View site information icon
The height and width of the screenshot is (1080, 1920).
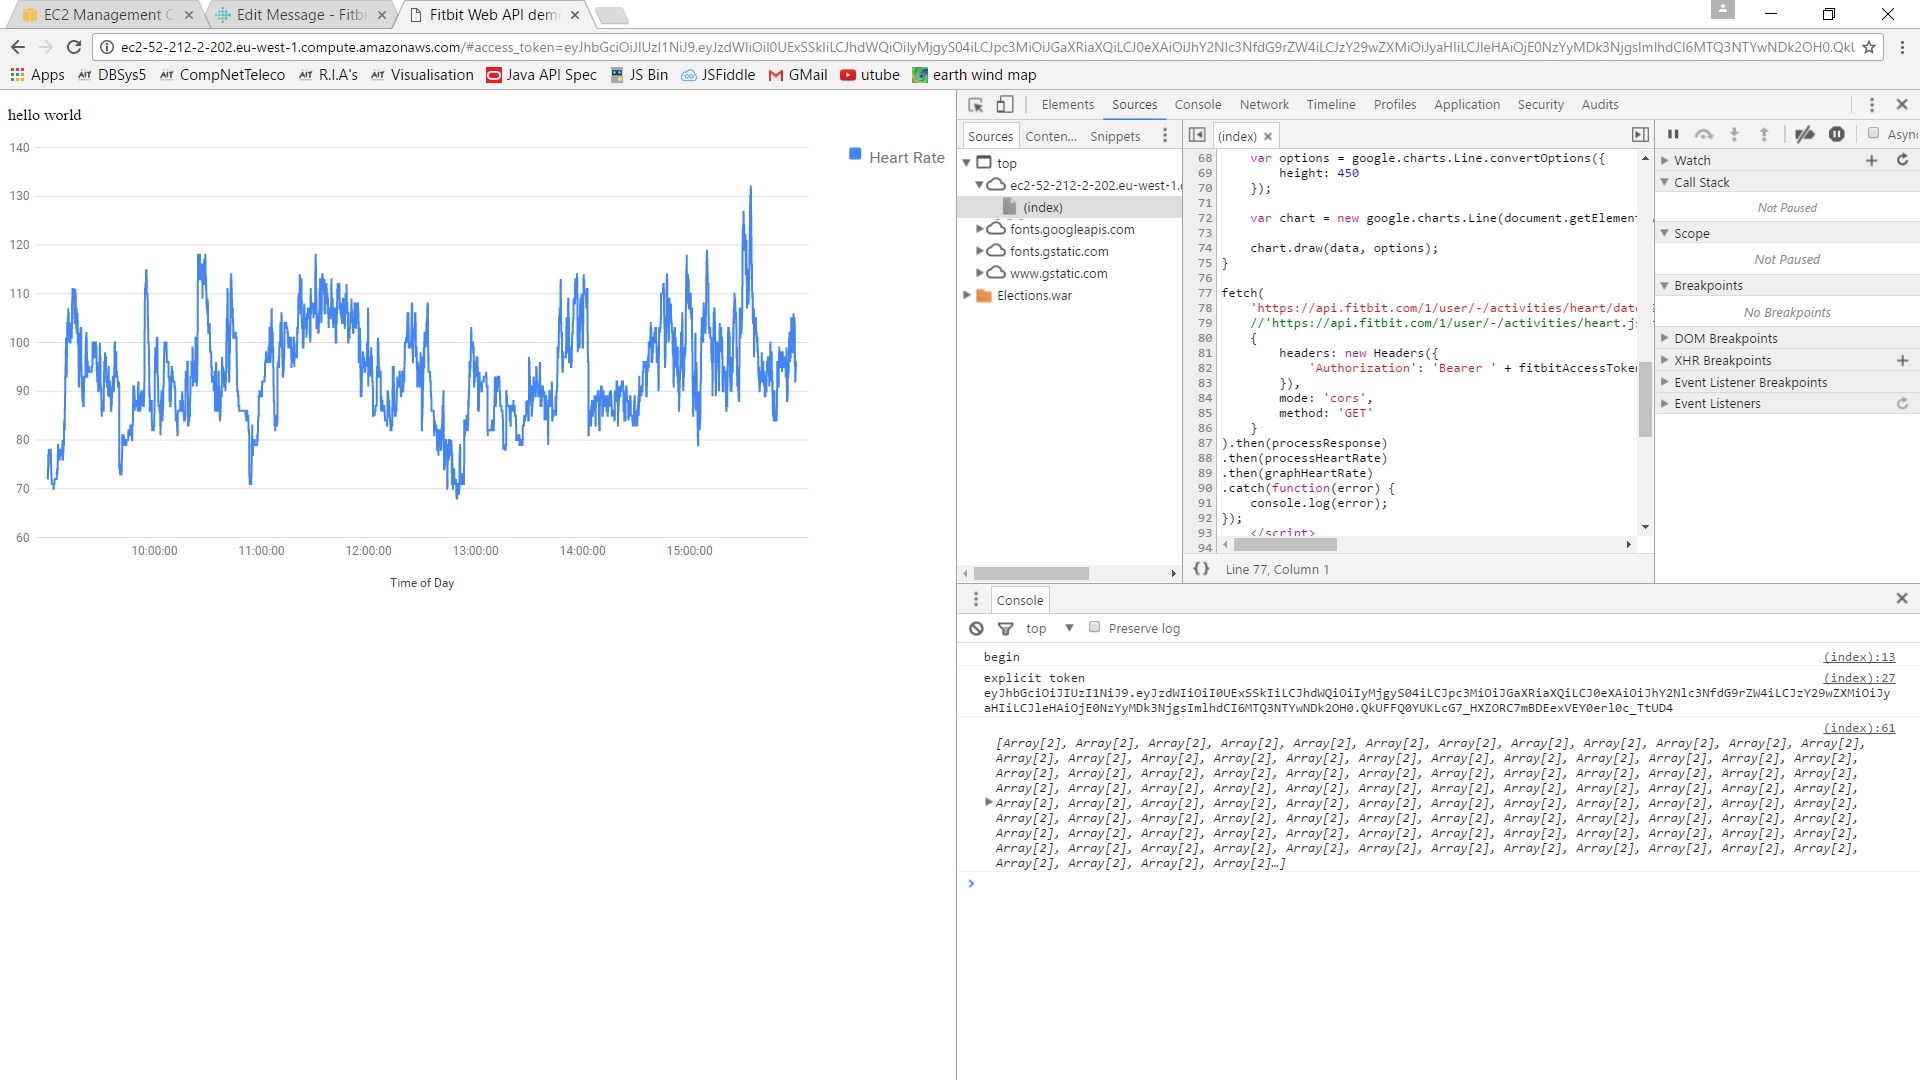tap(107, 47)
